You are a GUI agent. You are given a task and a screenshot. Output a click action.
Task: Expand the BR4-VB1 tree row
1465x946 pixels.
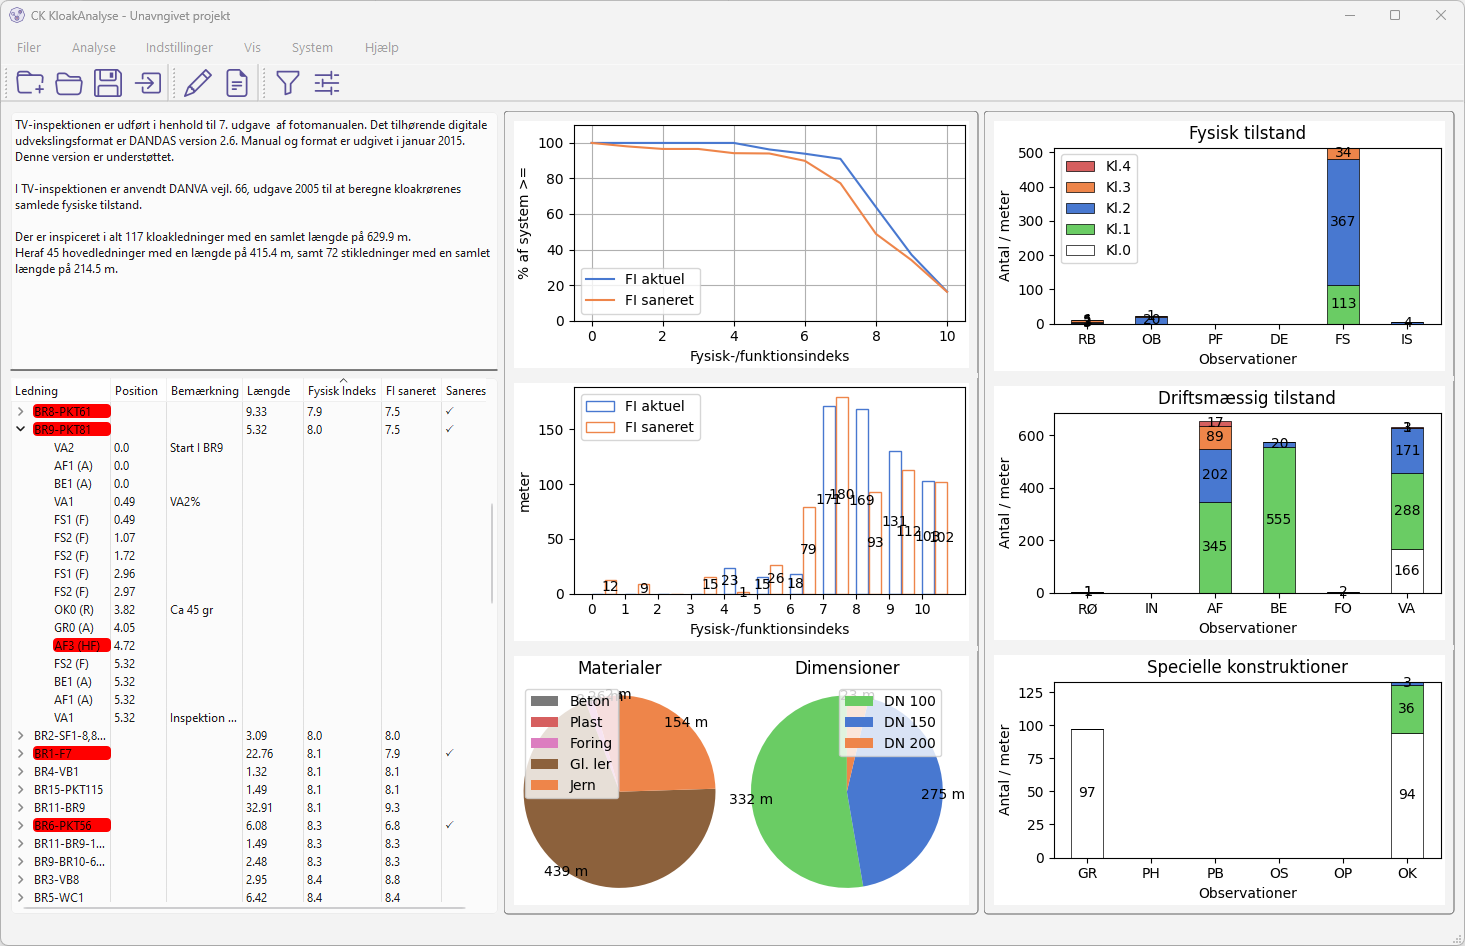click(x=21, y=771)
